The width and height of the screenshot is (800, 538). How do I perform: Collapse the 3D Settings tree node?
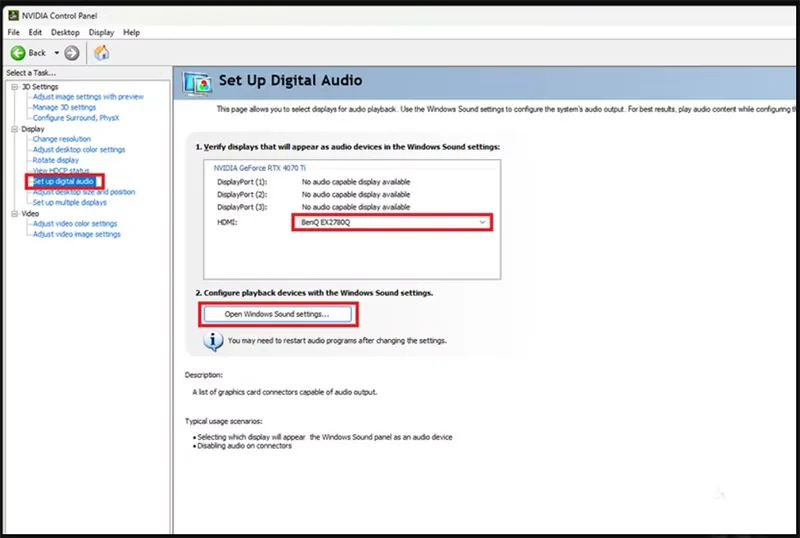click(13, 87)
